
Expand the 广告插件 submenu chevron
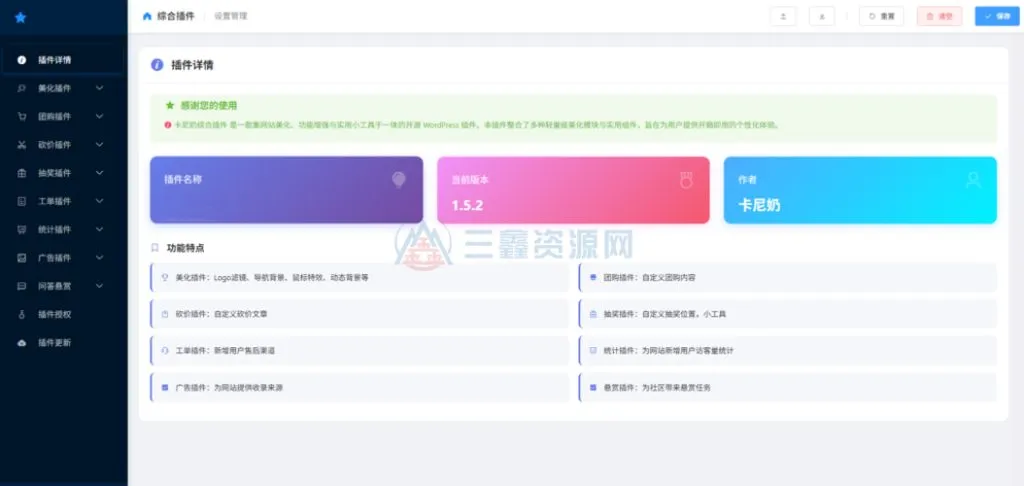coord(99,258)
